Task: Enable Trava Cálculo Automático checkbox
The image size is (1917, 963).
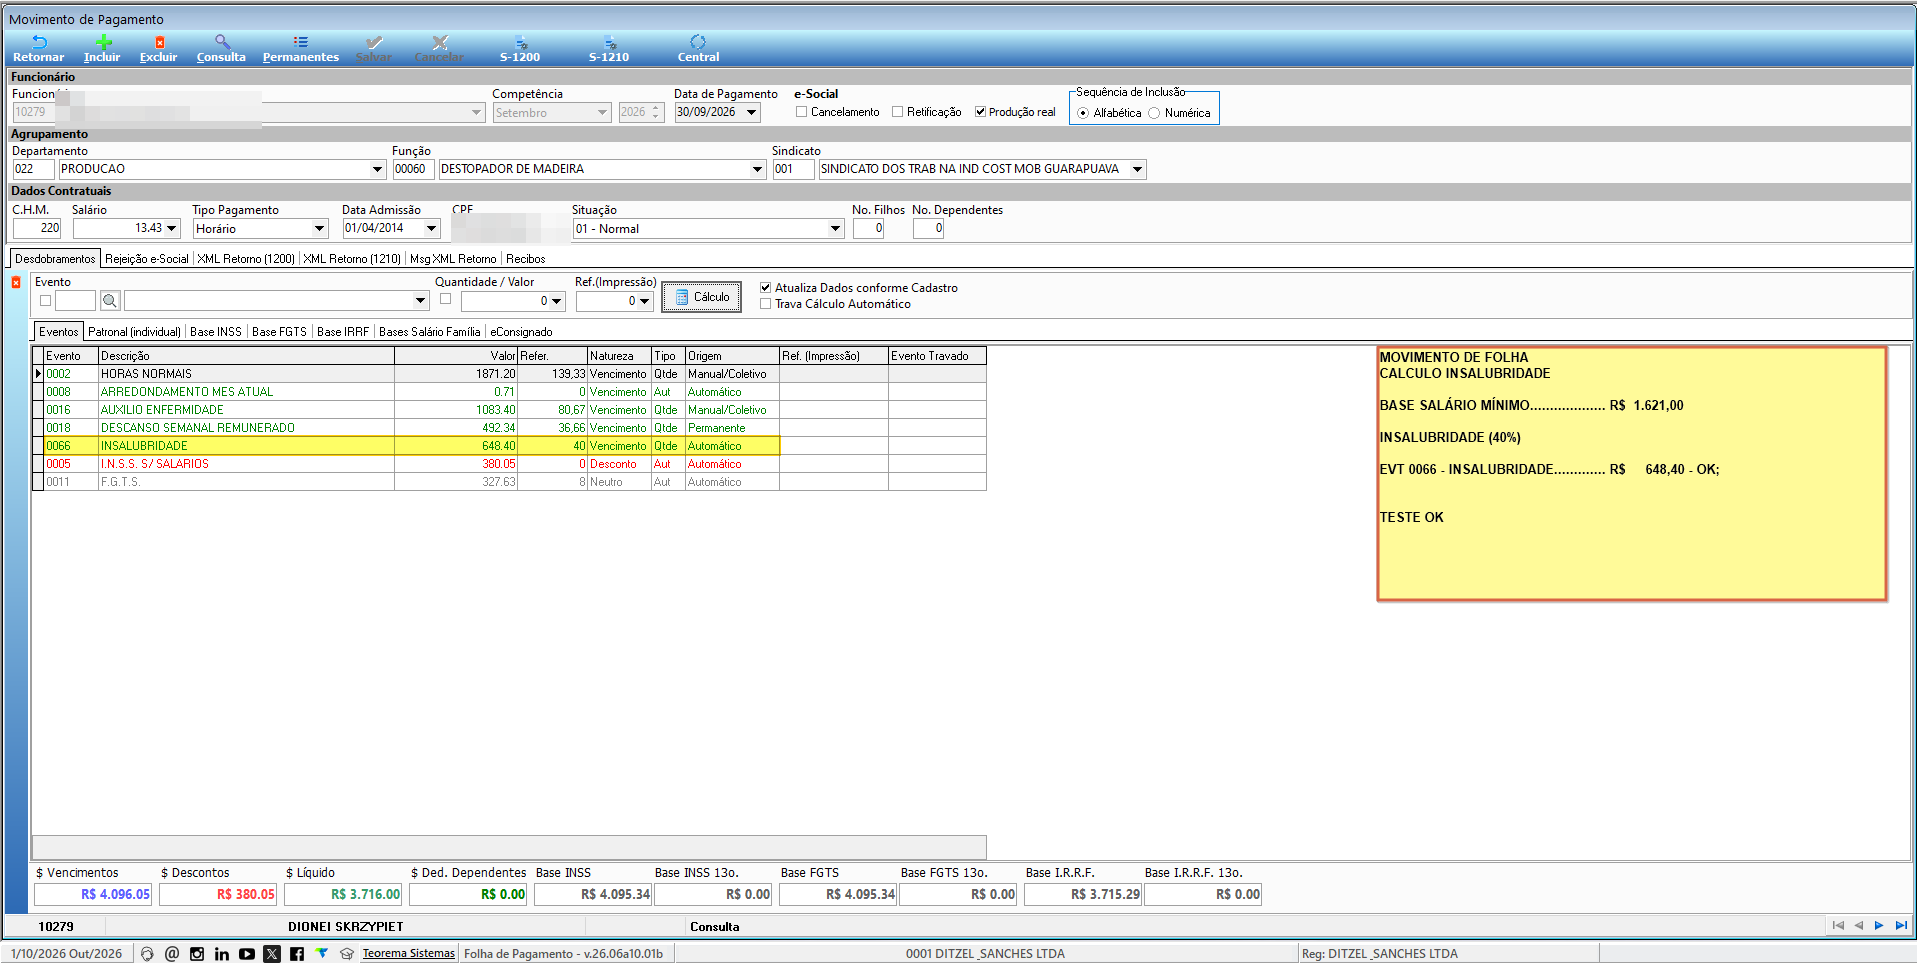Action: click(766, 304)
